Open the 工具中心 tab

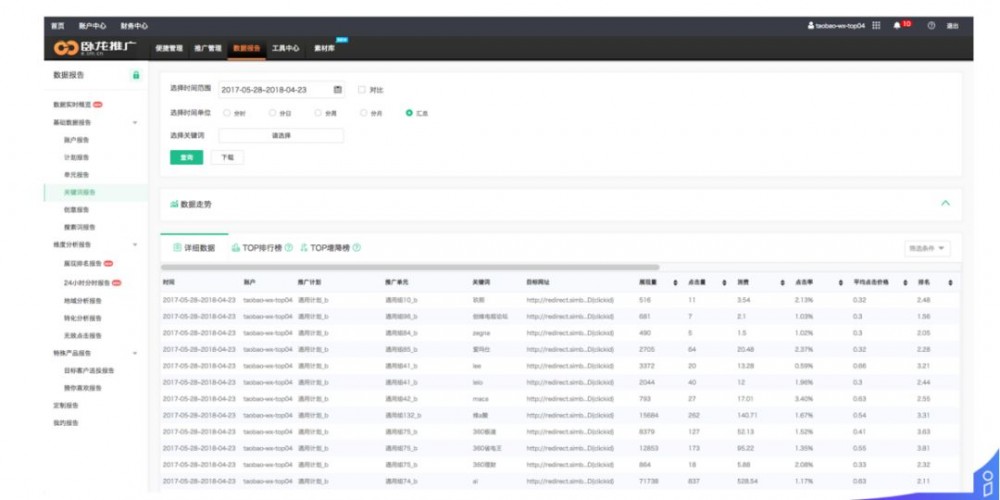point(285,48)
